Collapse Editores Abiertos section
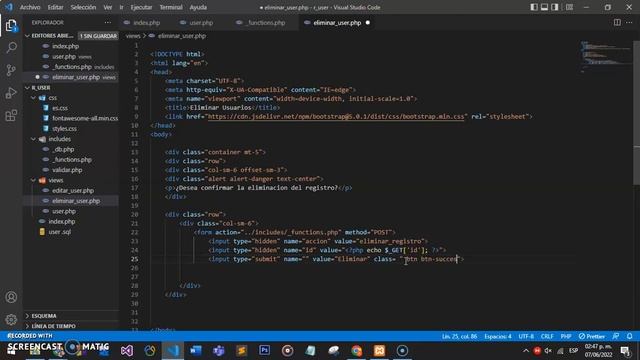This screenshot has width=640, height=360. click(x=52, y=36)
